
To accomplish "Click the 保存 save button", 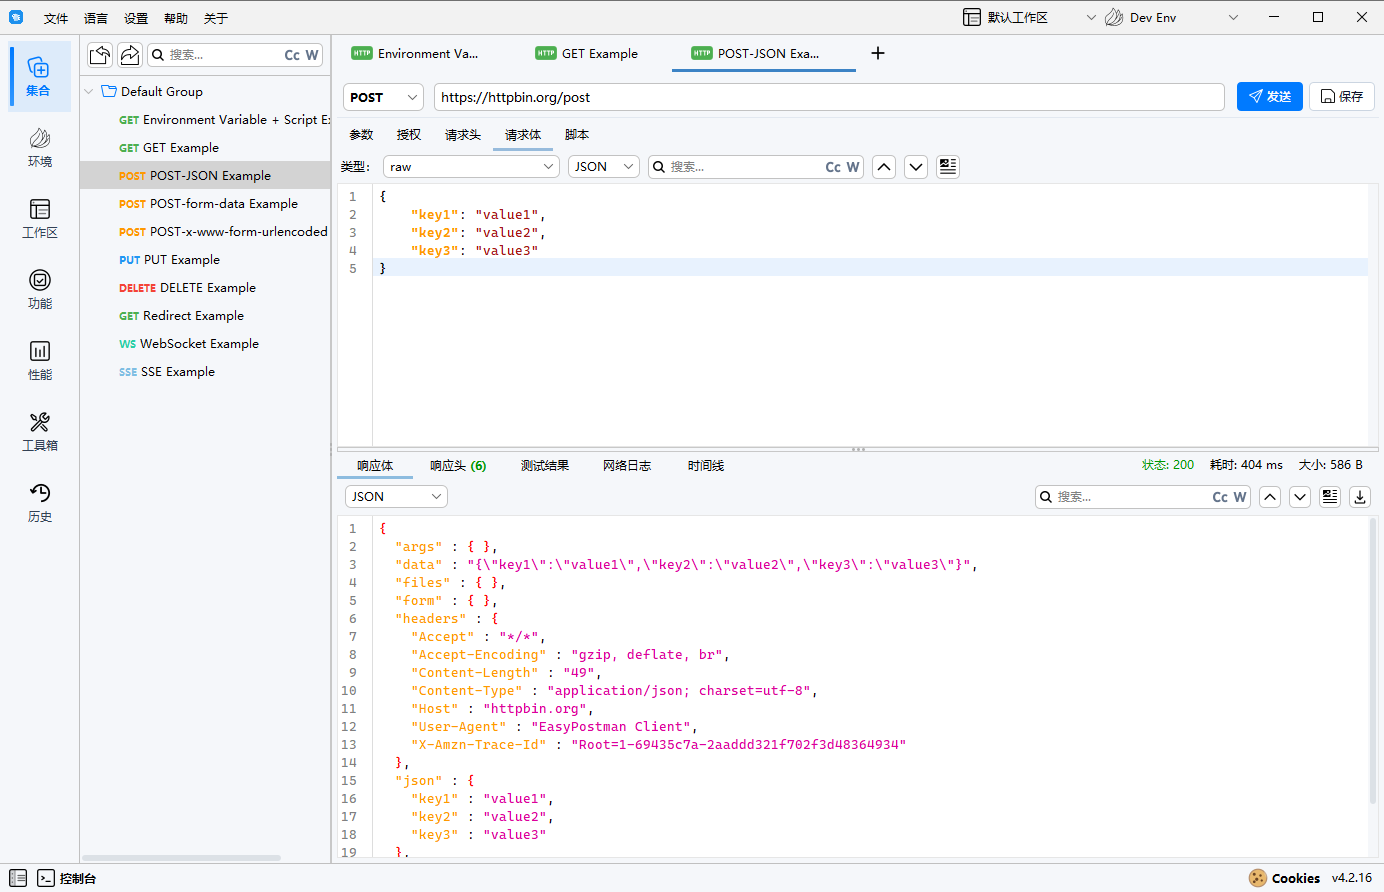I will (1341, 97).
